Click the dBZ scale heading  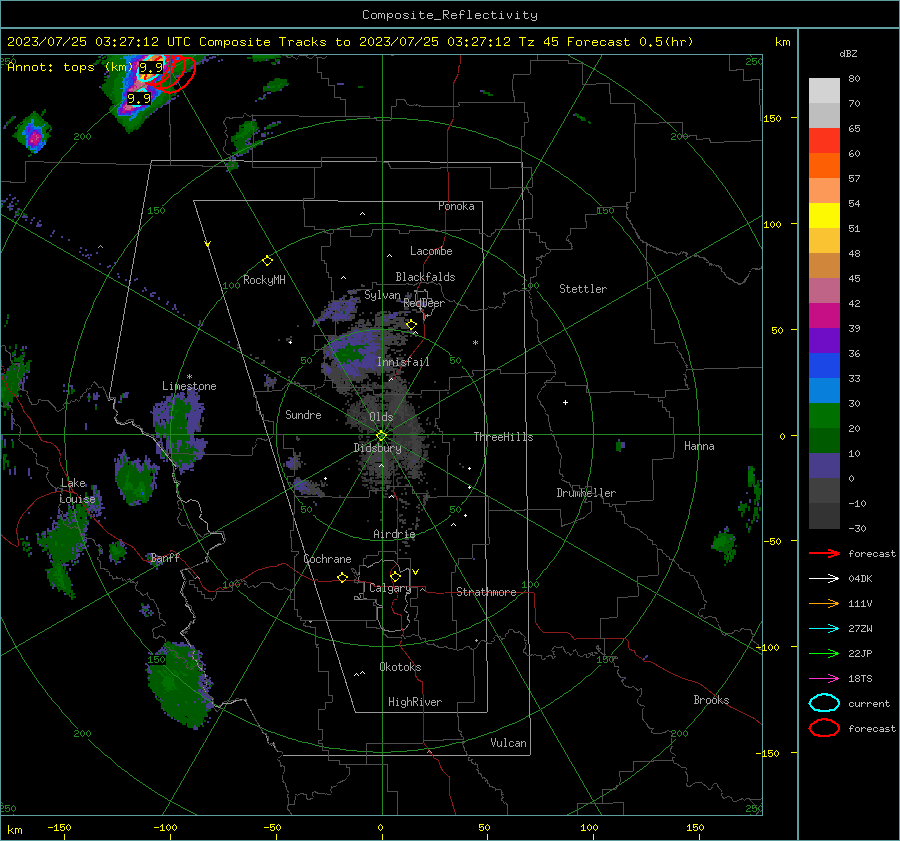tap(848, 54)
